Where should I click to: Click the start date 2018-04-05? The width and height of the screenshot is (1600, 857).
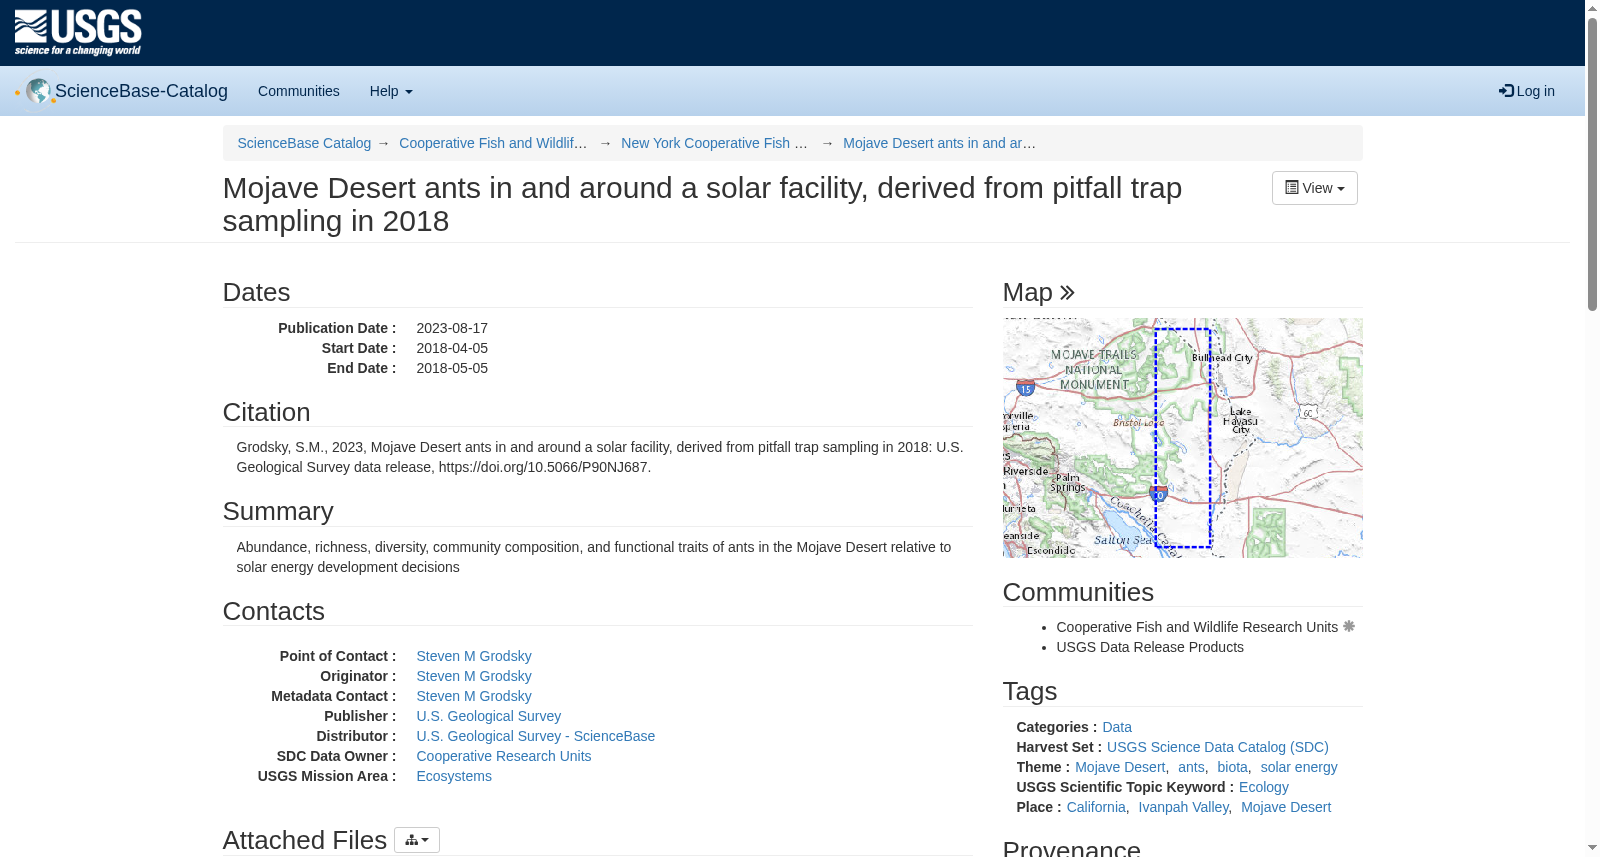click(452, 348)
